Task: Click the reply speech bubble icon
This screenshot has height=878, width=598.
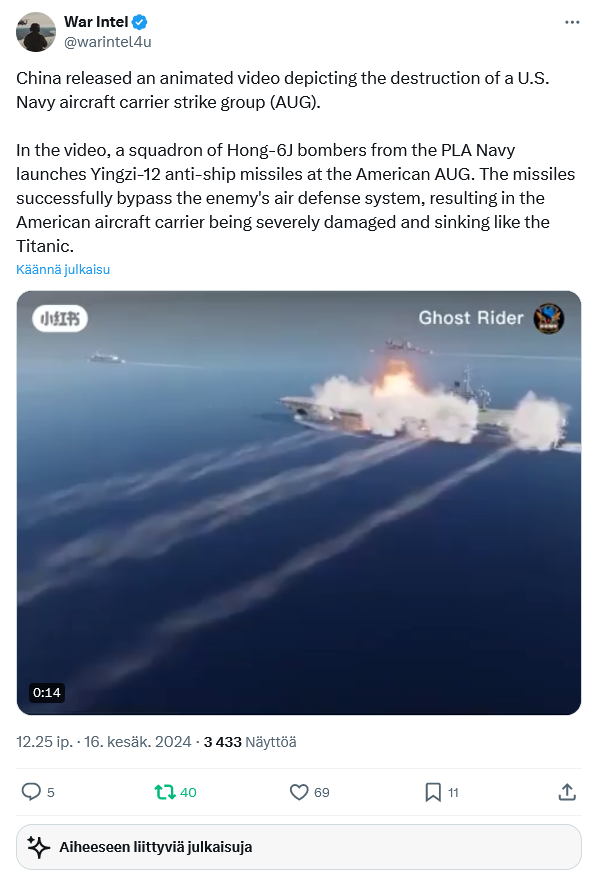Action: click(x=31, y=792)
